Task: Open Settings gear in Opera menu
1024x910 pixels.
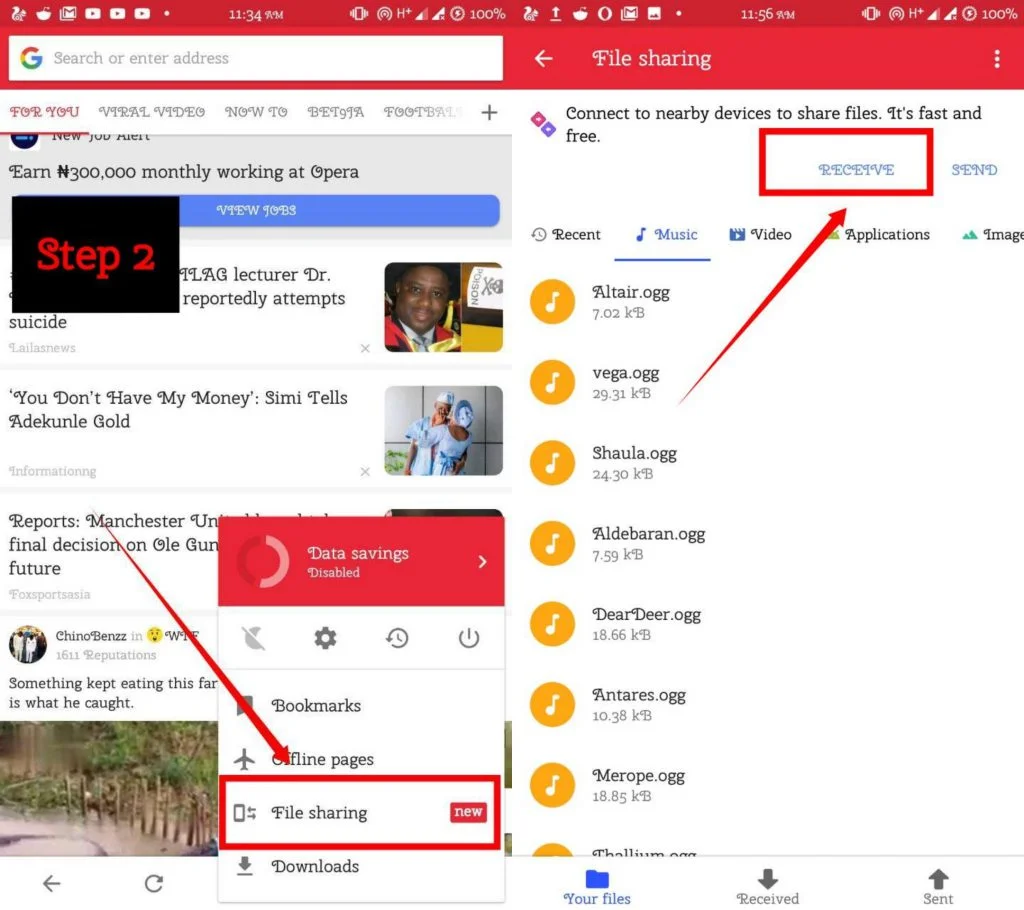Action: click(325, 638)
